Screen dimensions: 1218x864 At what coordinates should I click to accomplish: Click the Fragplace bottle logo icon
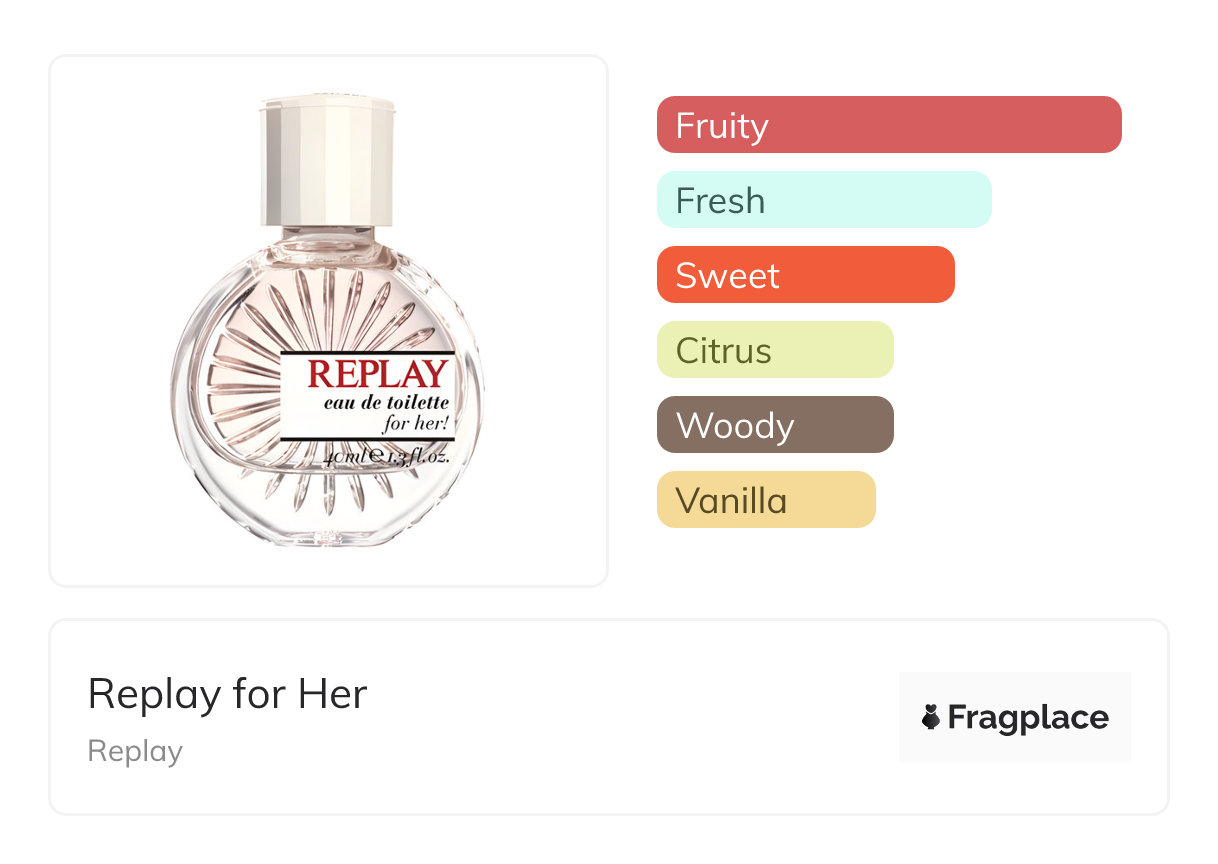tap(931, 717)
